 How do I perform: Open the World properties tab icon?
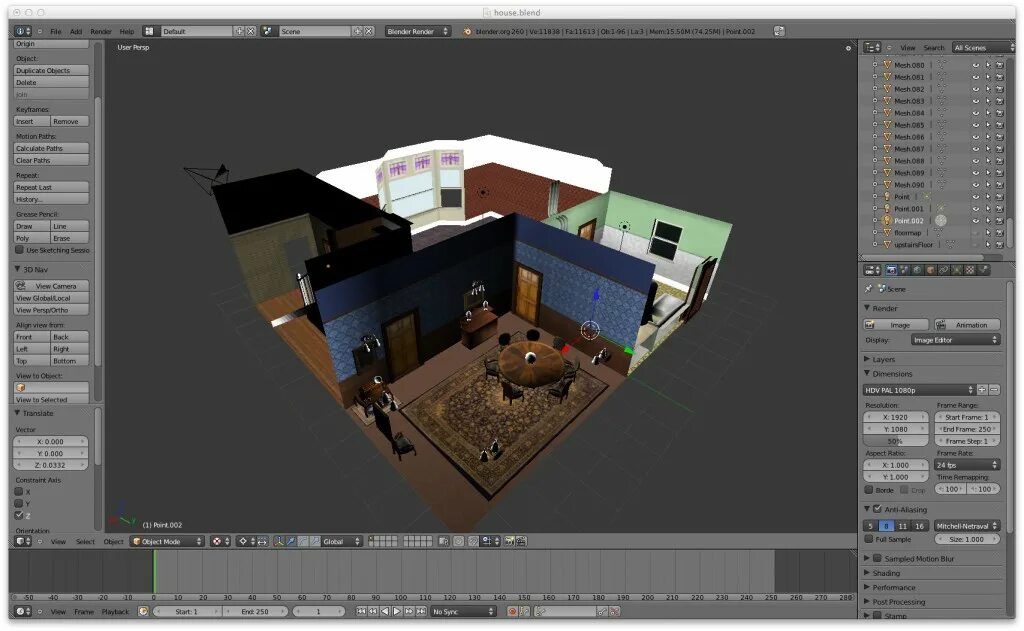(917, 270)
